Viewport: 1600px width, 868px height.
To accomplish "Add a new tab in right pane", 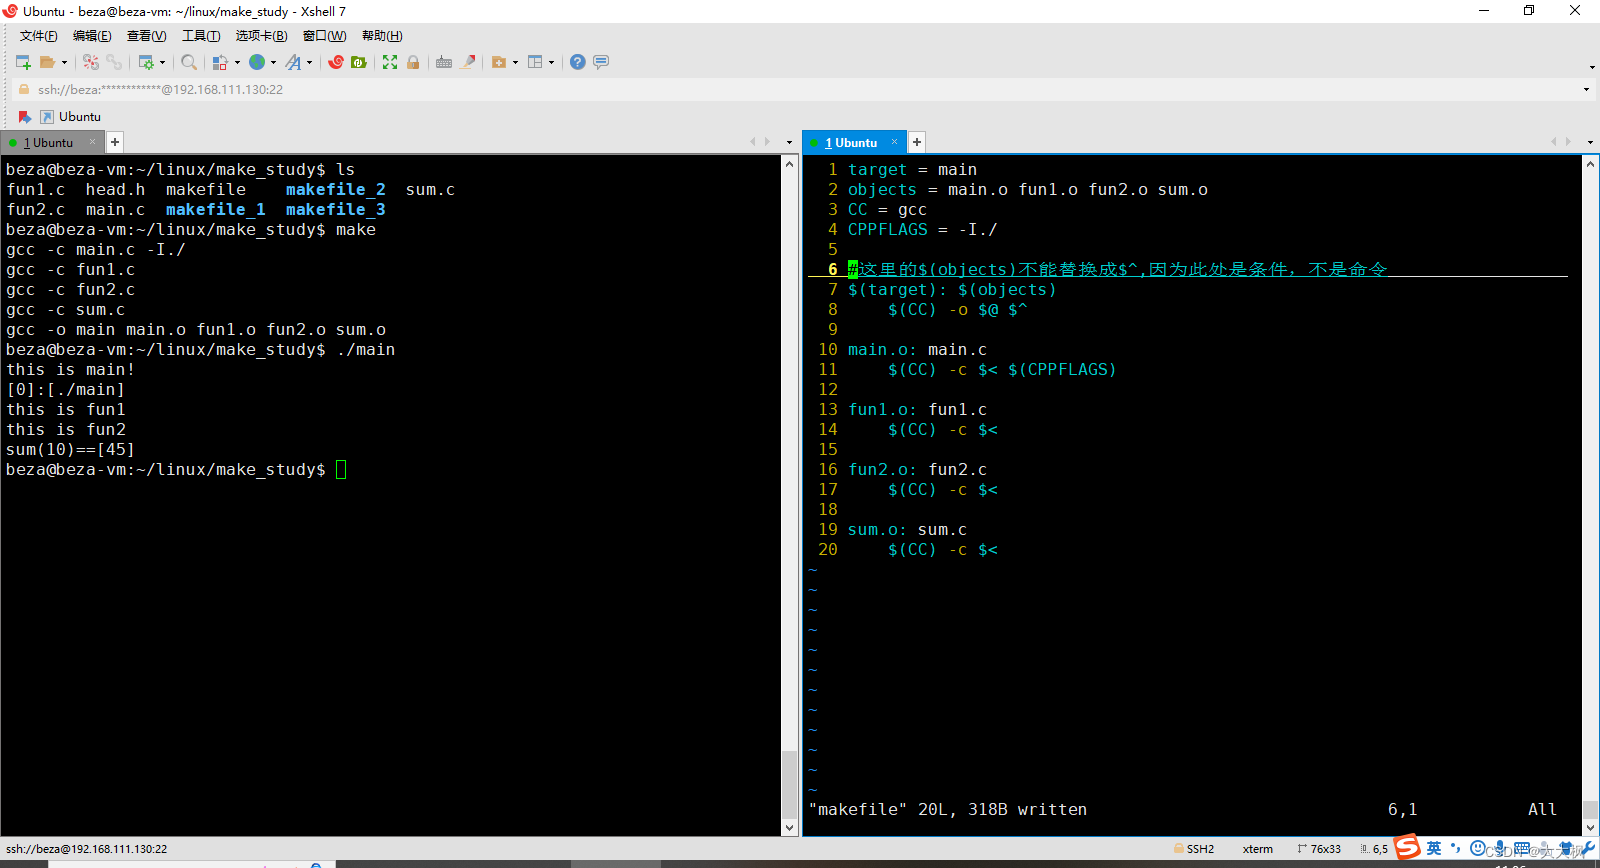I will click(x=917, y=142).
